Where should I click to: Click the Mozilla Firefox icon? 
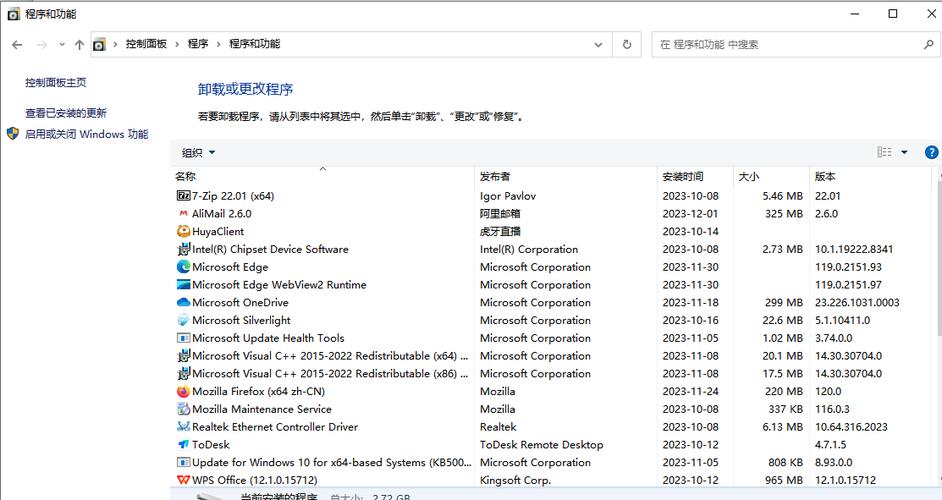[x=183, y=391]
